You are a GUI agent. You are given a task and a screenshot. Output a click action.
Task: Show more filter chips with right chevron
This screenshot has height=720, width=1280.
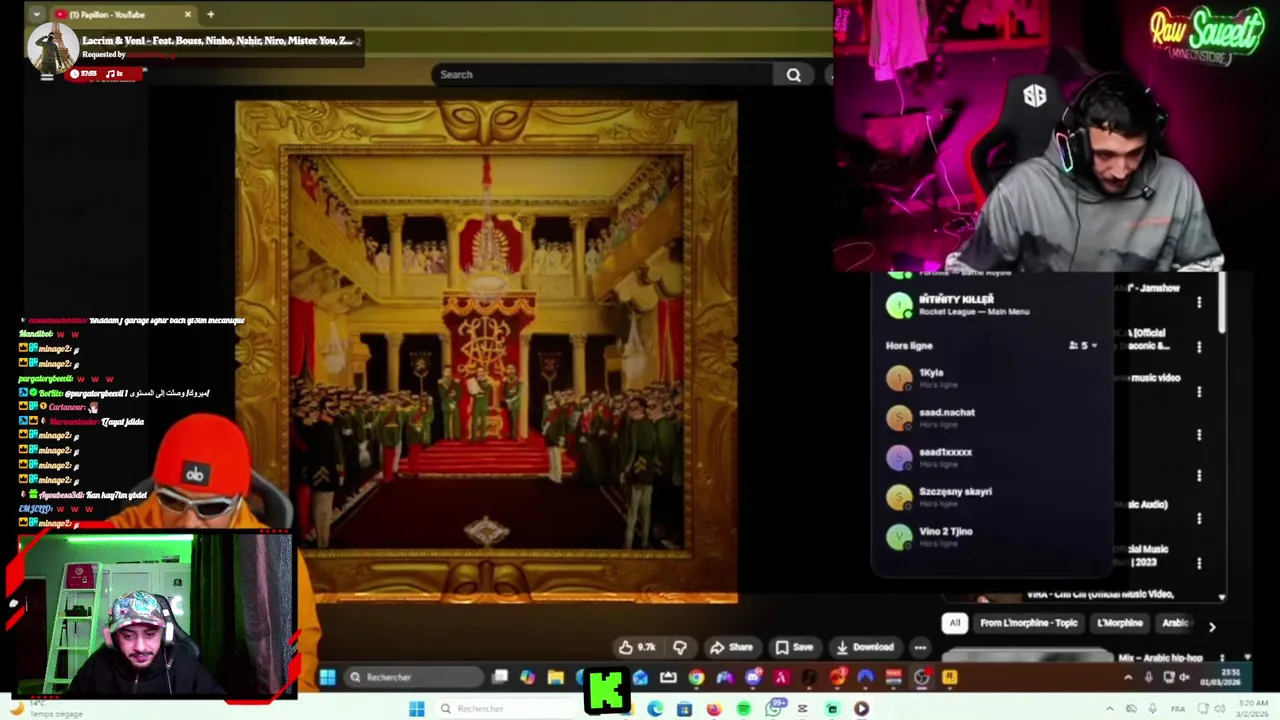1212,627
